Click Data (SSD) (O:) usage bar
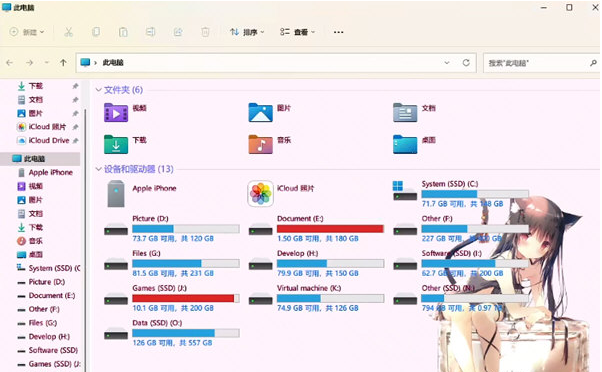 click(186, 333)
